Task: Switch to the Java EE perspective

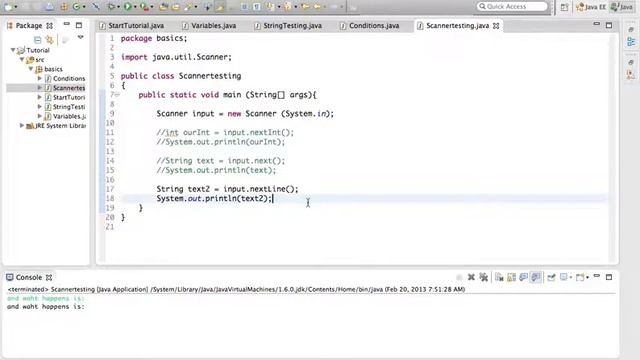Action: tap(591, 7)
